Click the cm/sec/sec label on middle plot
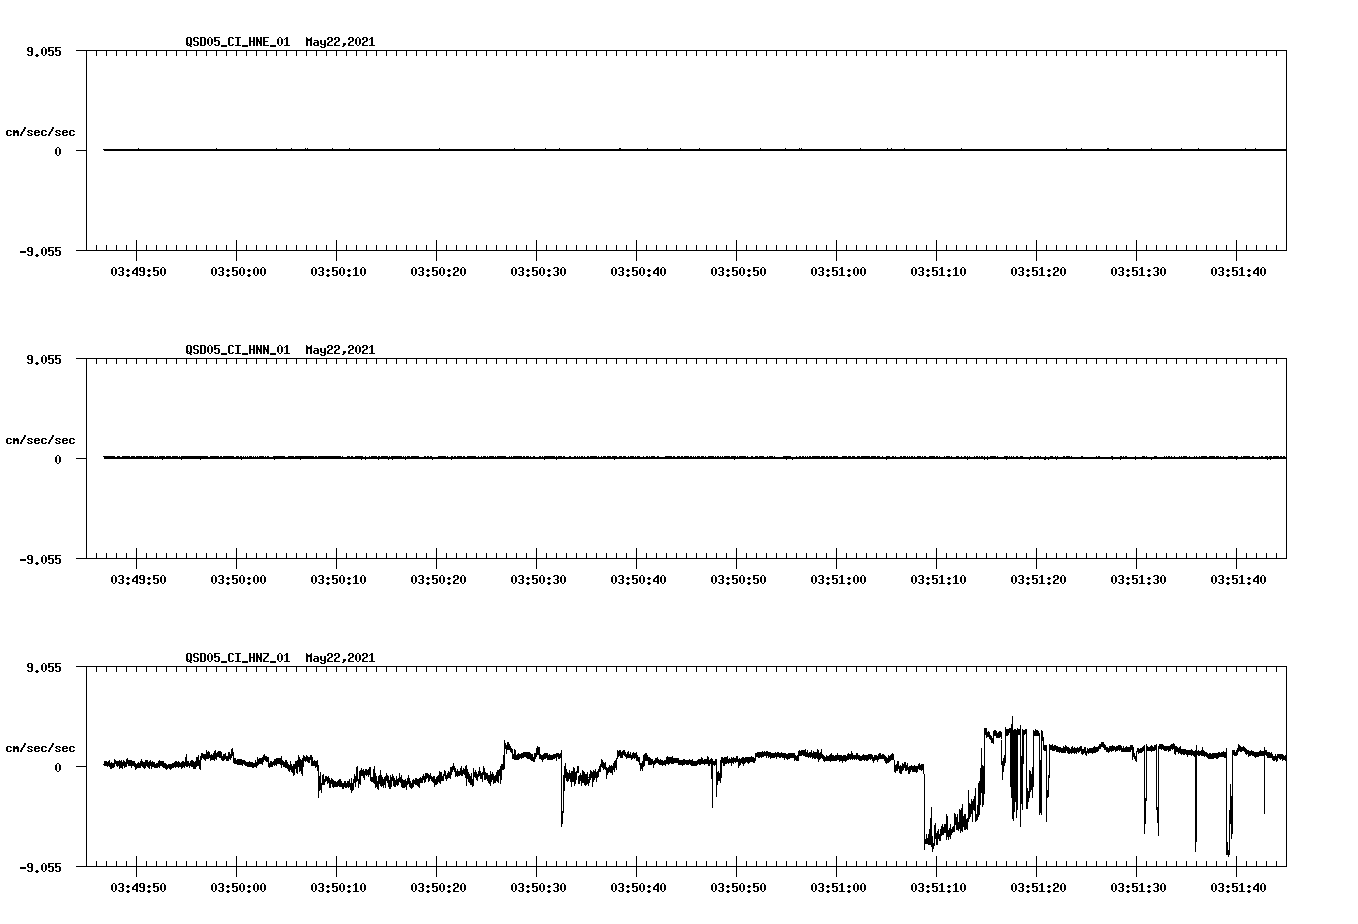Screen dimensions: 1358x924 click(42, 439)
